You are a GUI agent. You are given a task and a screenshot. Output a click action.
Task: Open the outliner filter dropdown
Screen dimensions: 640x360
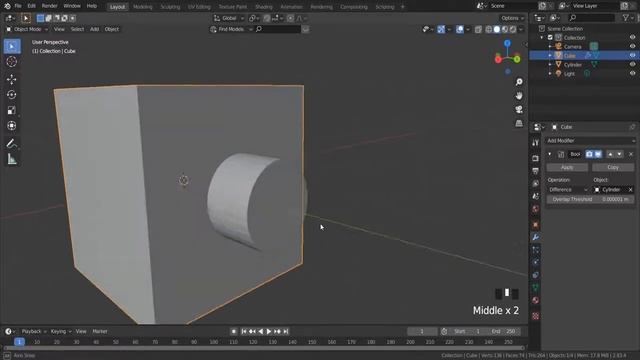(629, 18)
